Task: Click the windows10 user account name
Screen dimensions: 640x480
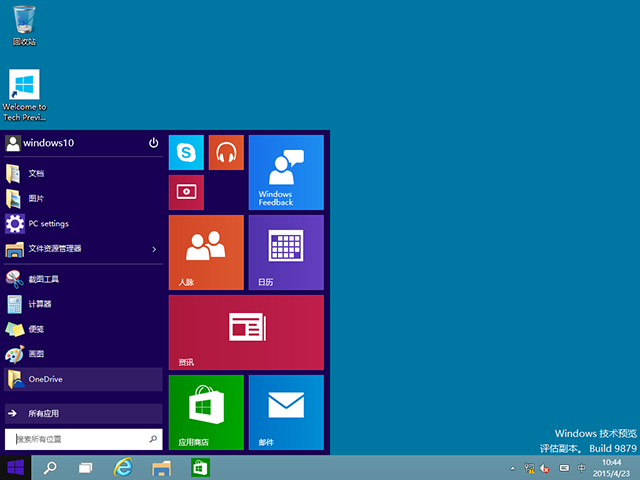Action: (48, 143)
